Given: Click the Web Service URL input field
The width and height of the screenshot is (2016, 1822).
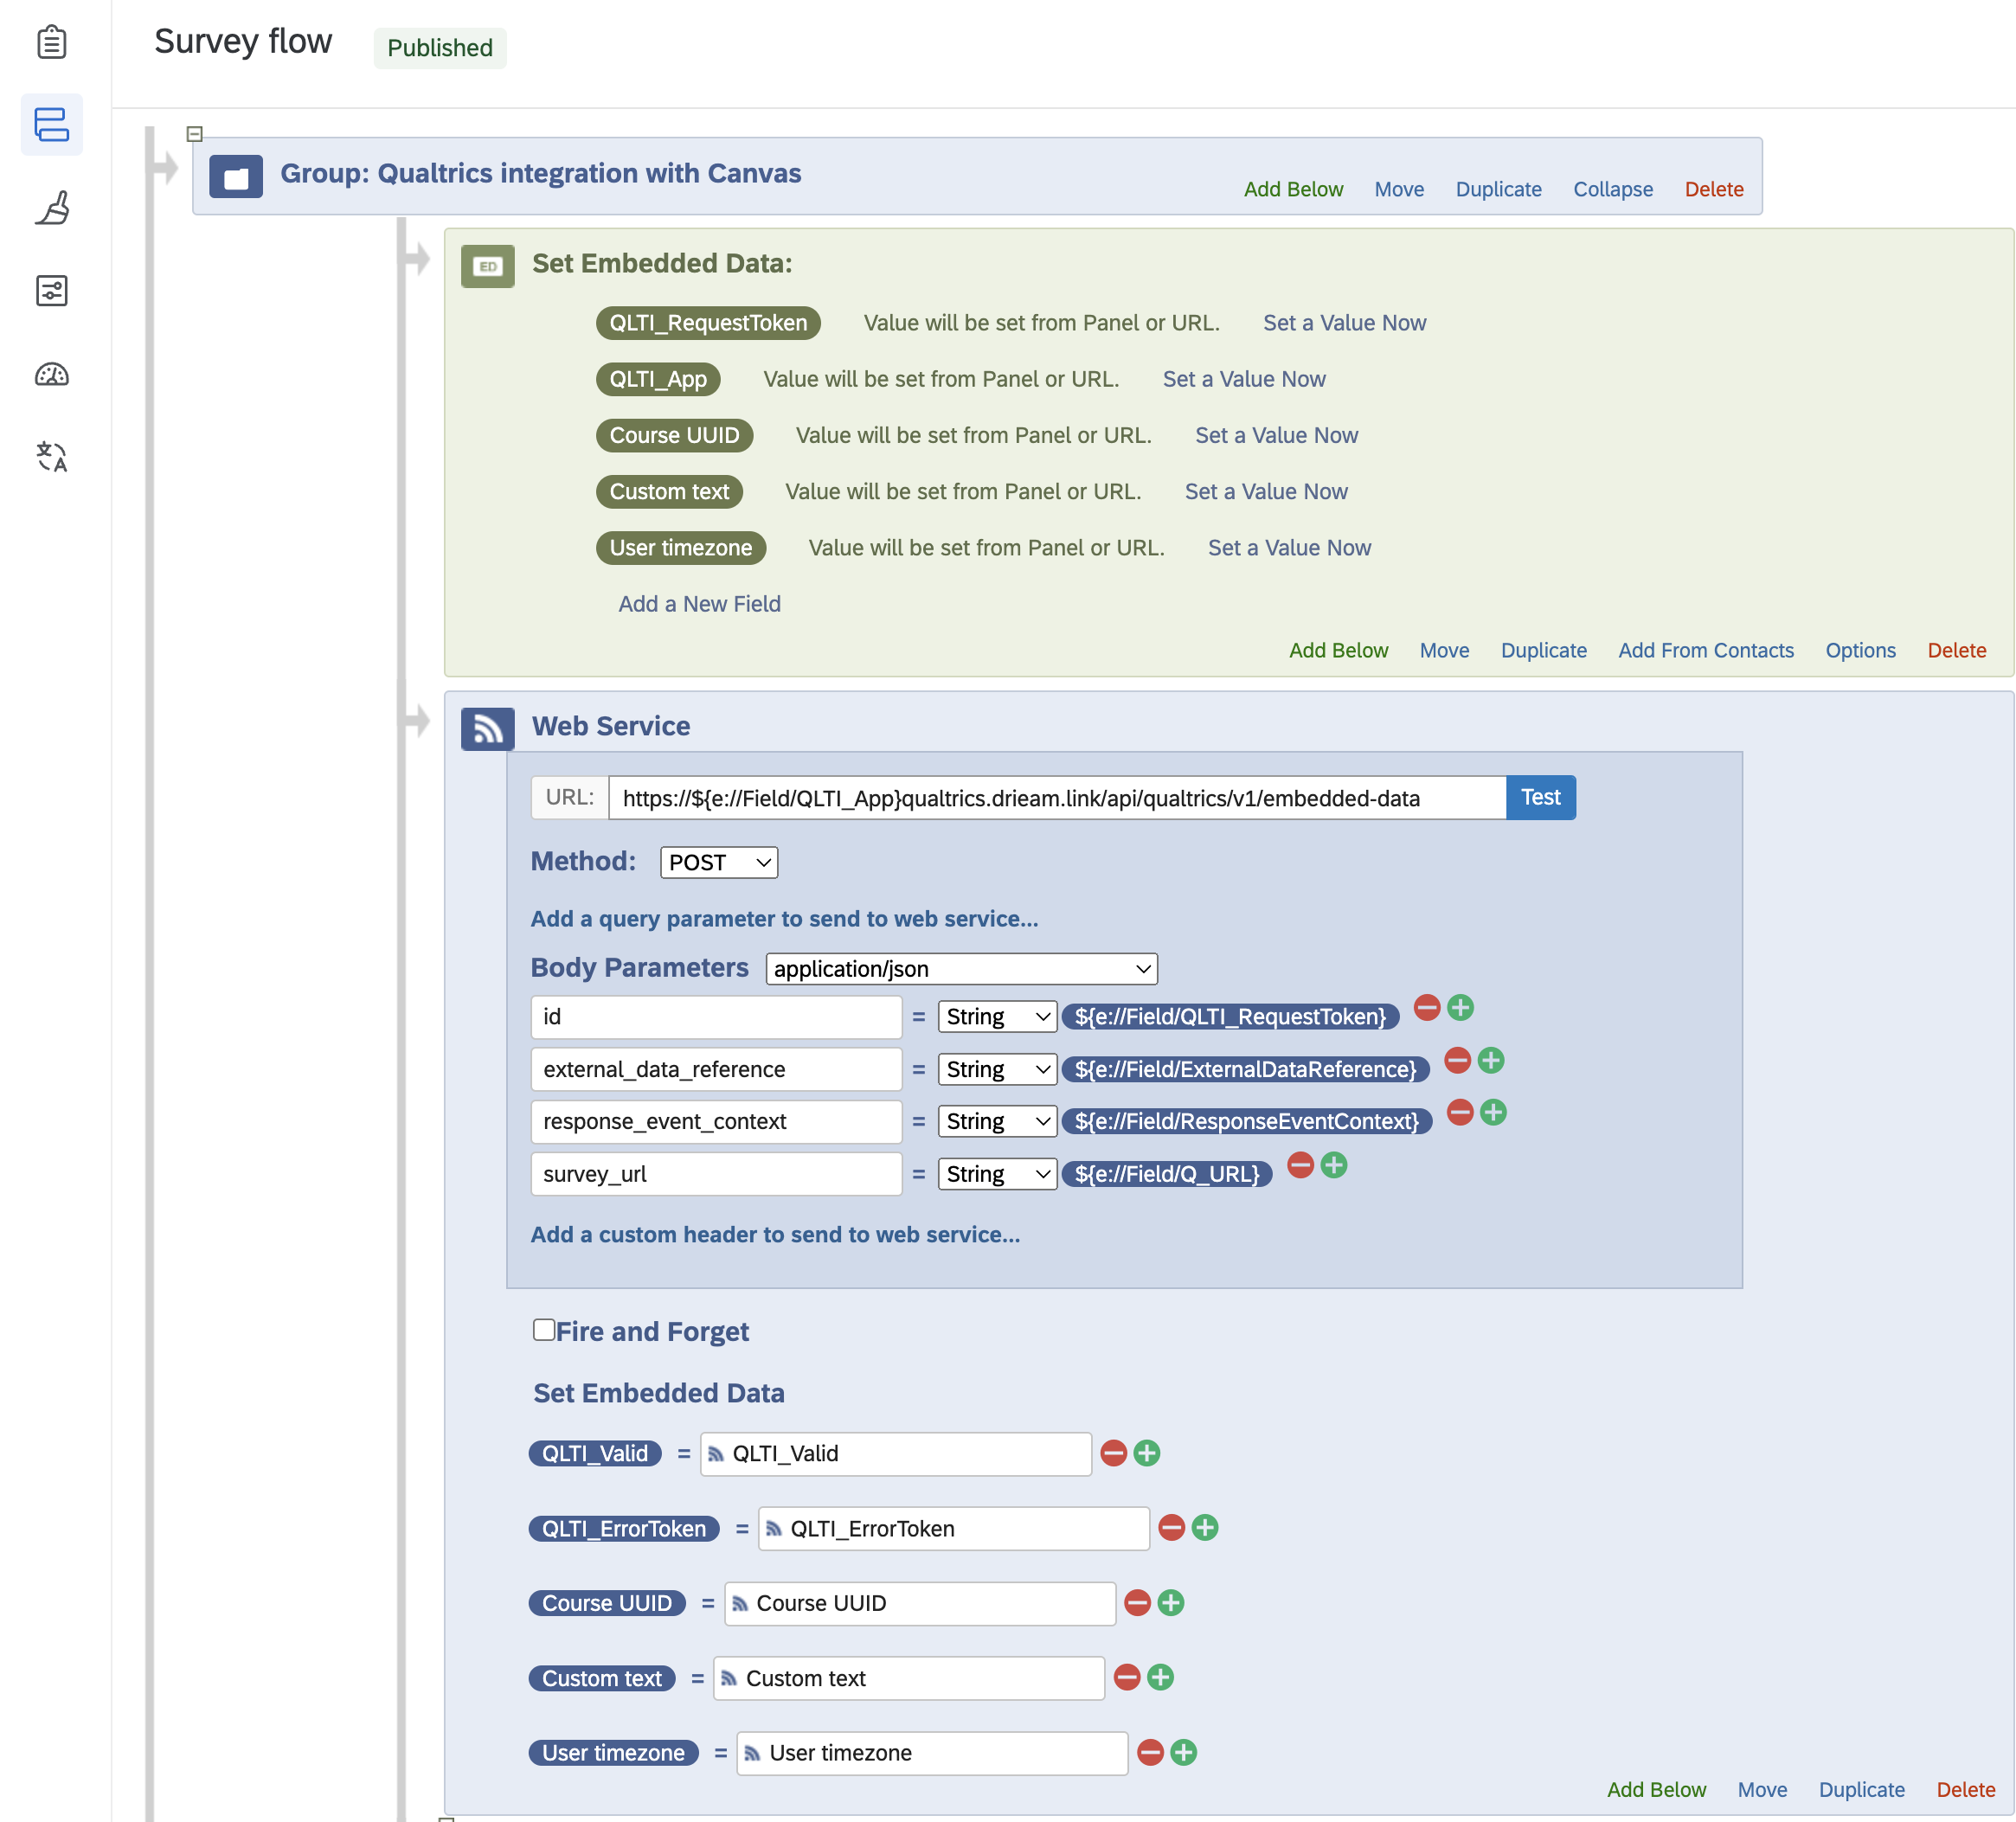Looking at the screenshot, I should 1057,798.
